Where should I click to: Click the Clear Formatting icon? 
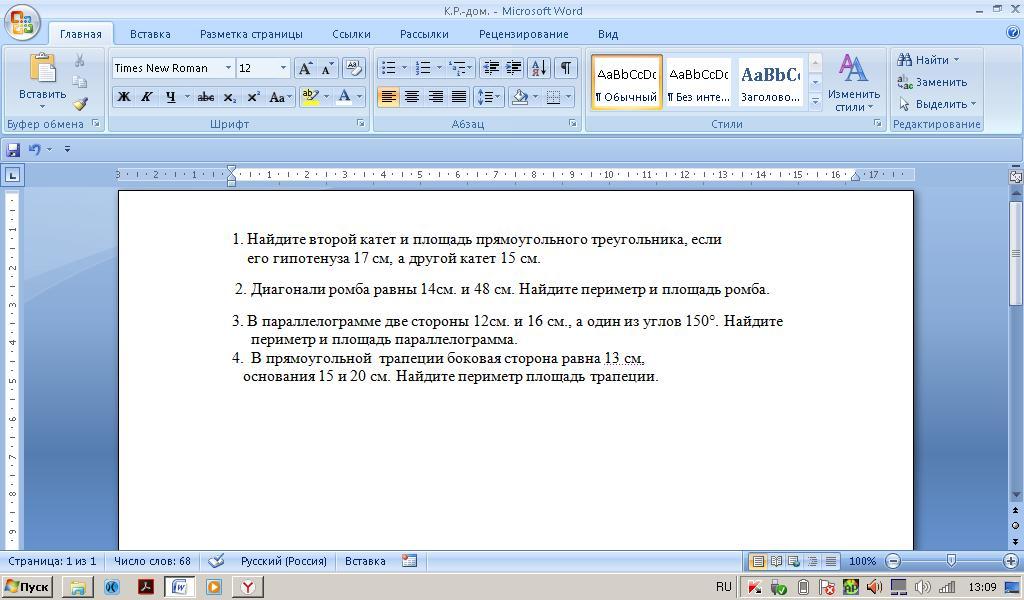pyautogui.click(x=353, y=68)
